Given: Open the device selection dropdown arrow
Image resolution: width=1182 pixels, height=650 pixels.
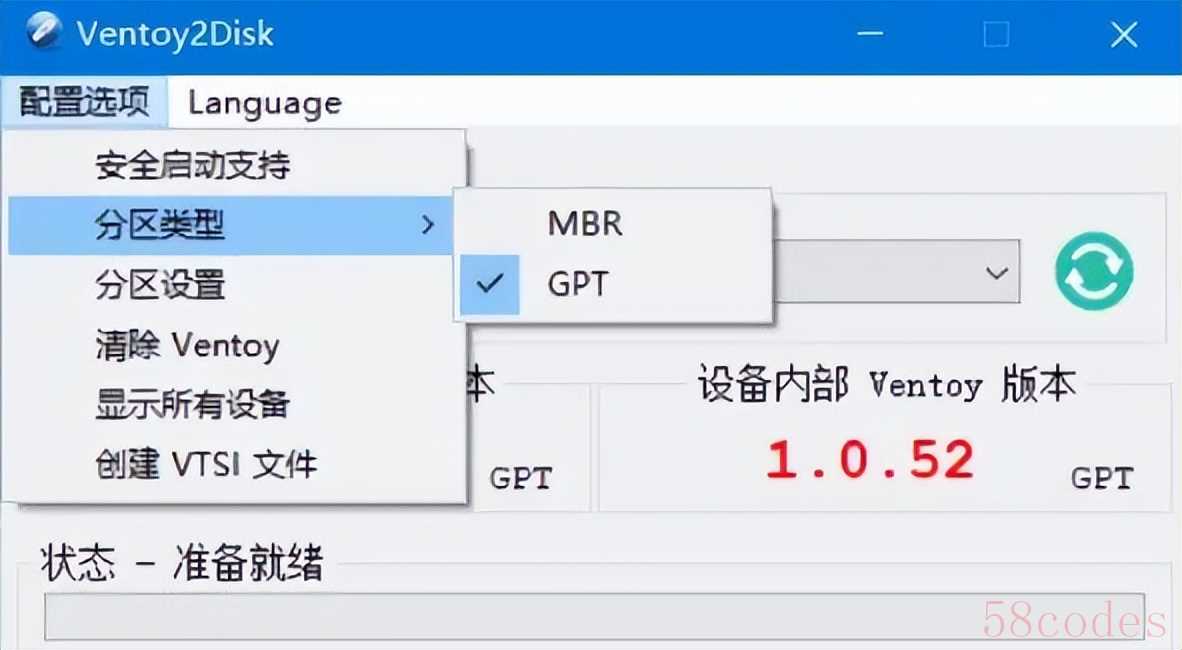Looking at the screenshot, I should [x=997, y=272].
